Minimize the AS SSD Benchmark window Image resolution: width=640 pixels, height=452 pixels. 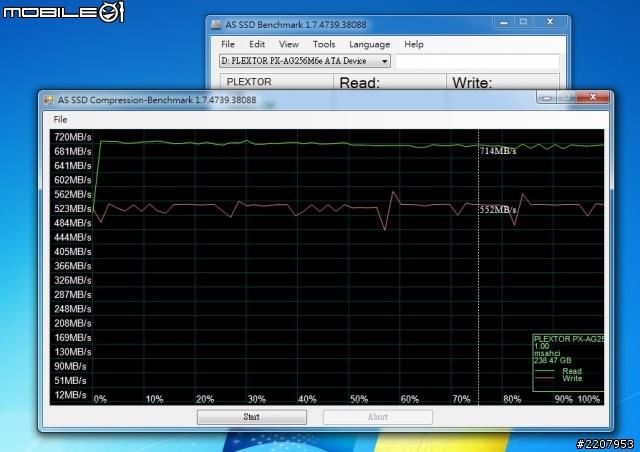504,22
